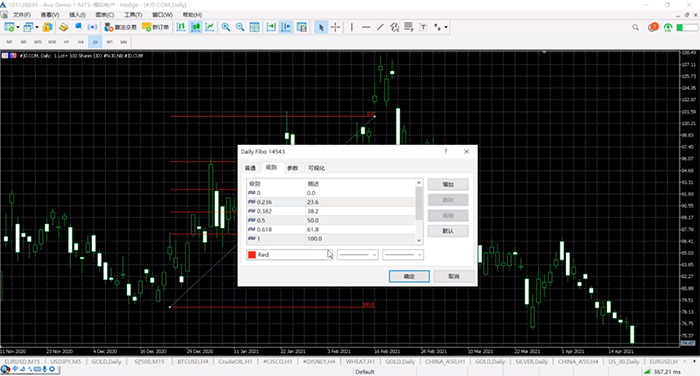Open the 插入(I) menu
This screenshot has width=700, height=376.
point(77,15)
